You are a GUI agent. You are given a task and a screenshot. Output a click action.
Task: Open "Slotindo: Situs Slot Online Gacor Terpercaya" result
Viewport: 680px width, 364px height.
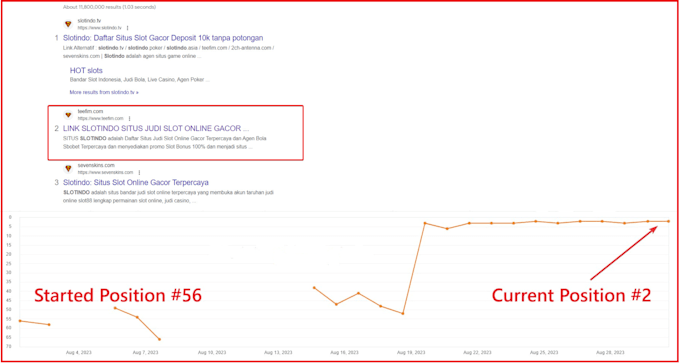click(x=136, y=182)
